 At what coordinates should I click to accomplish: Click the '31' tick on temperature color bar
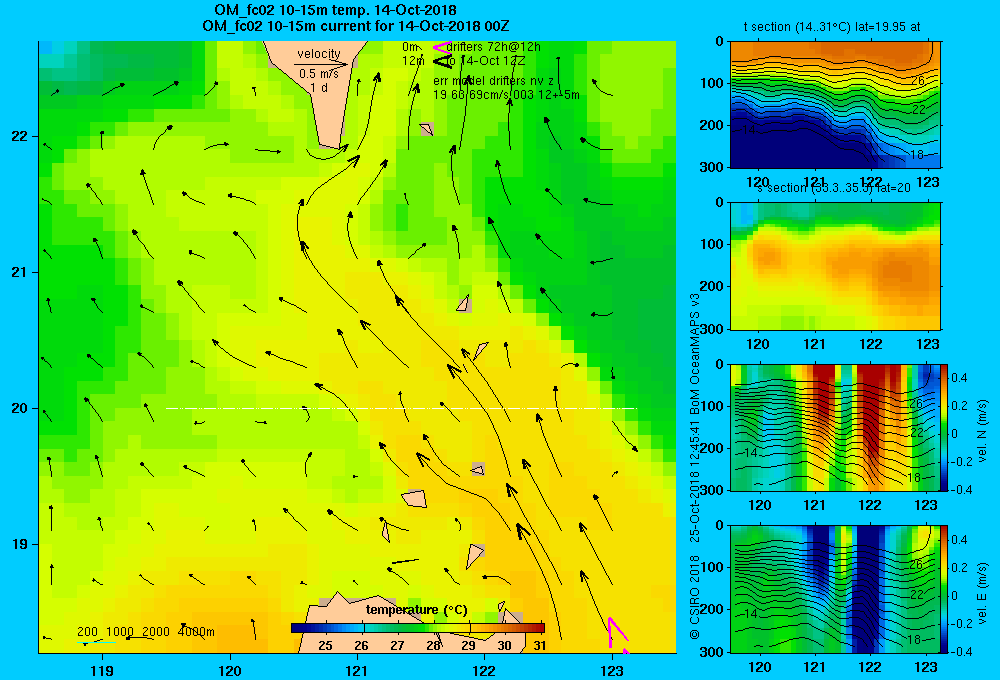(x=540, y=645)
